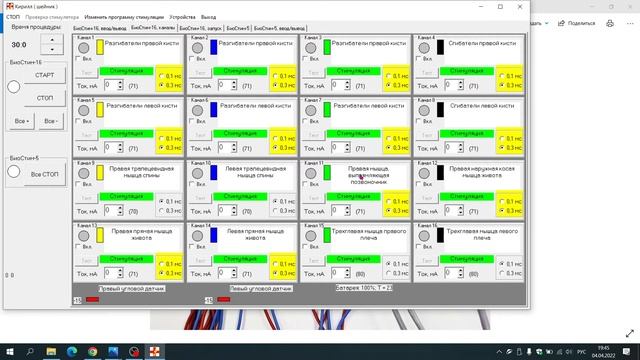Click the Канал 16 round indicator
640x360 pixels.
[x=424, y=236]
